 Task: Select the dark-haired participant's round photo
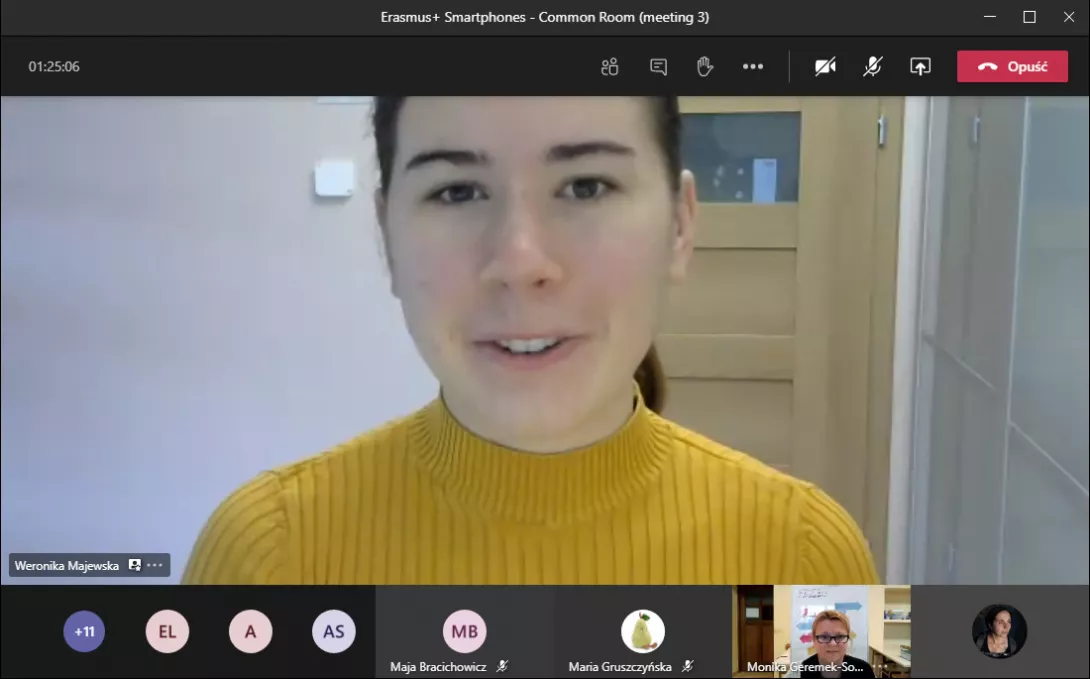(x=999, y=631)
